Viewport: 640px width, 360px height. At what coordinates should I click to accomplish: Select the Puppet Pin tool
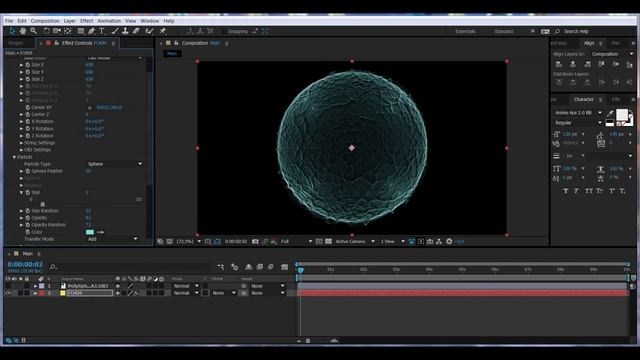tap(162, 31)
